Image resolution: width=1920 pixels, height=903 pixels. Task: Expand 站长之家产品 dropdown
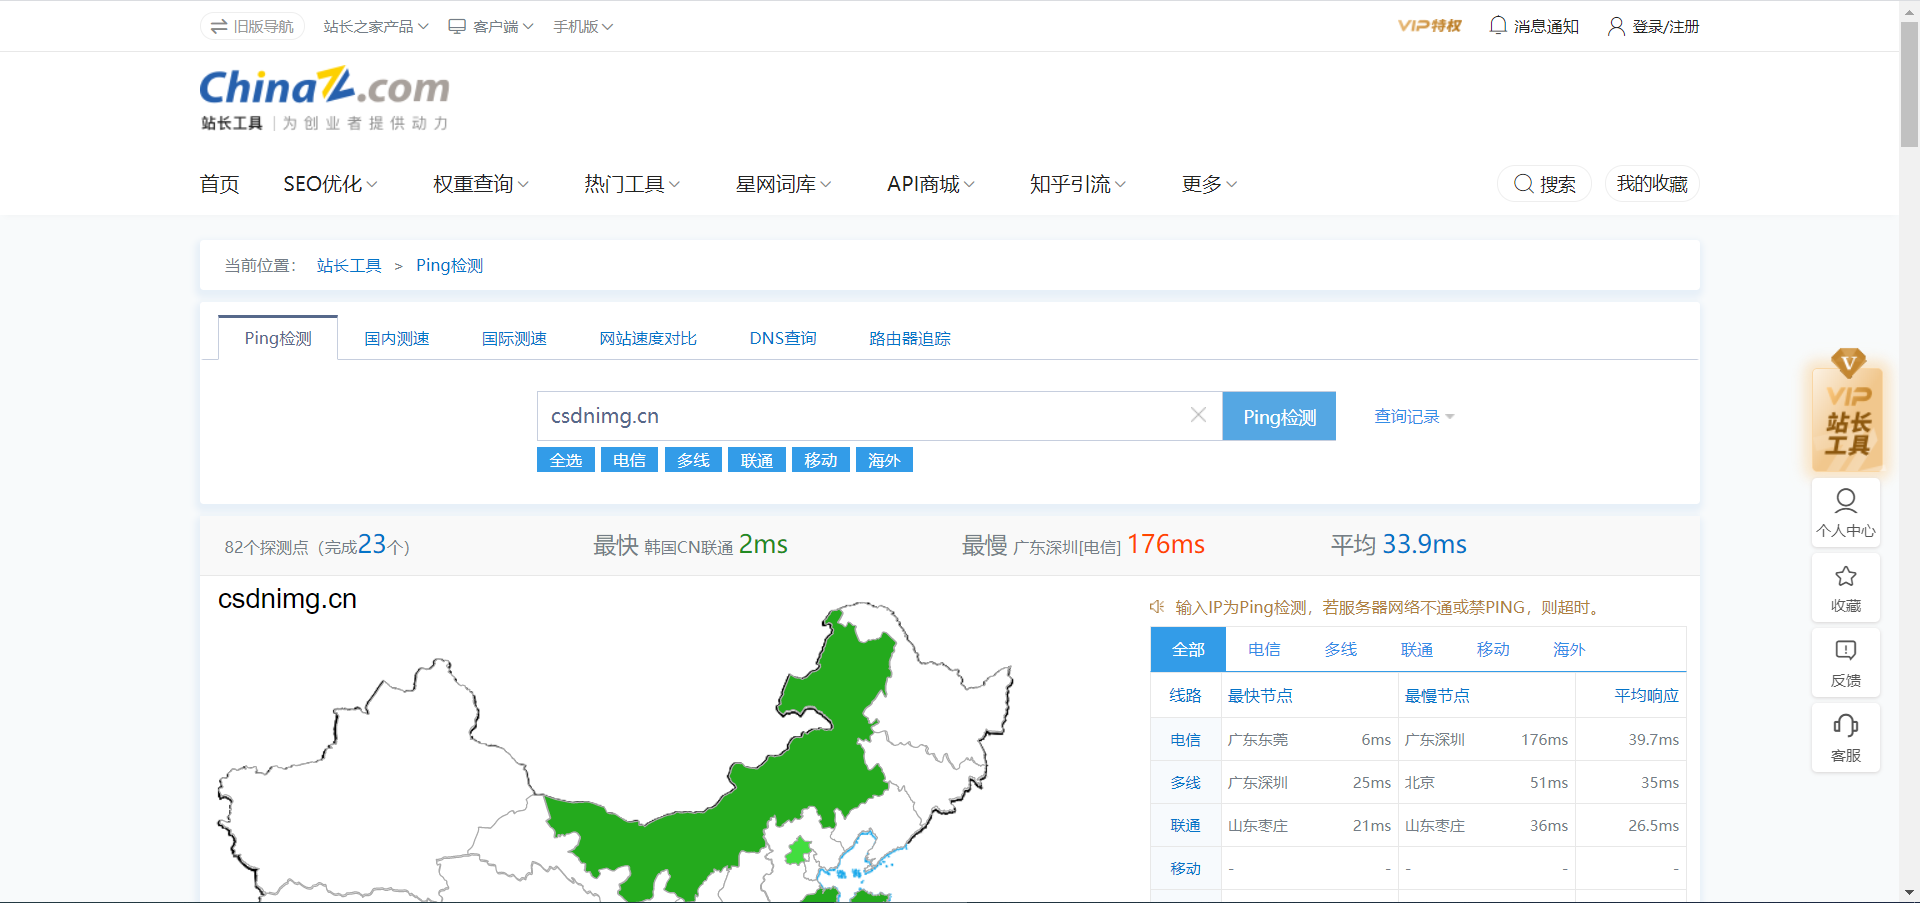click(x=376, y=26)
